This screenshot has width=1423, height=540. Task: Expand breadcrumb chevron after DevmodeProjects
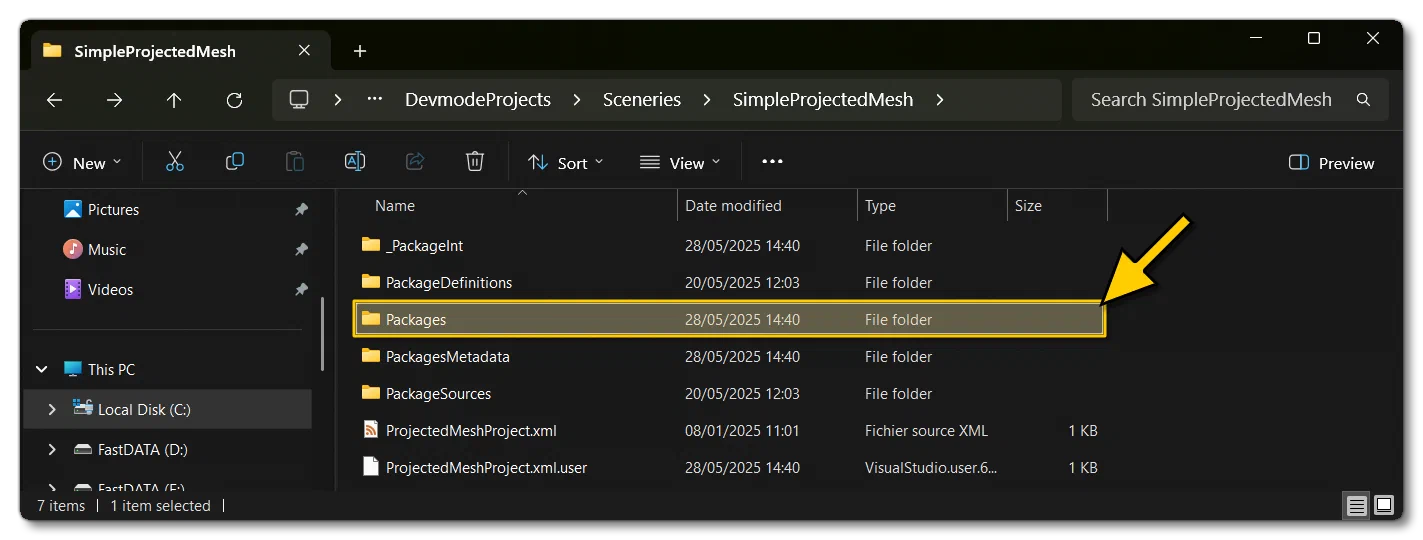pos(577,100)
